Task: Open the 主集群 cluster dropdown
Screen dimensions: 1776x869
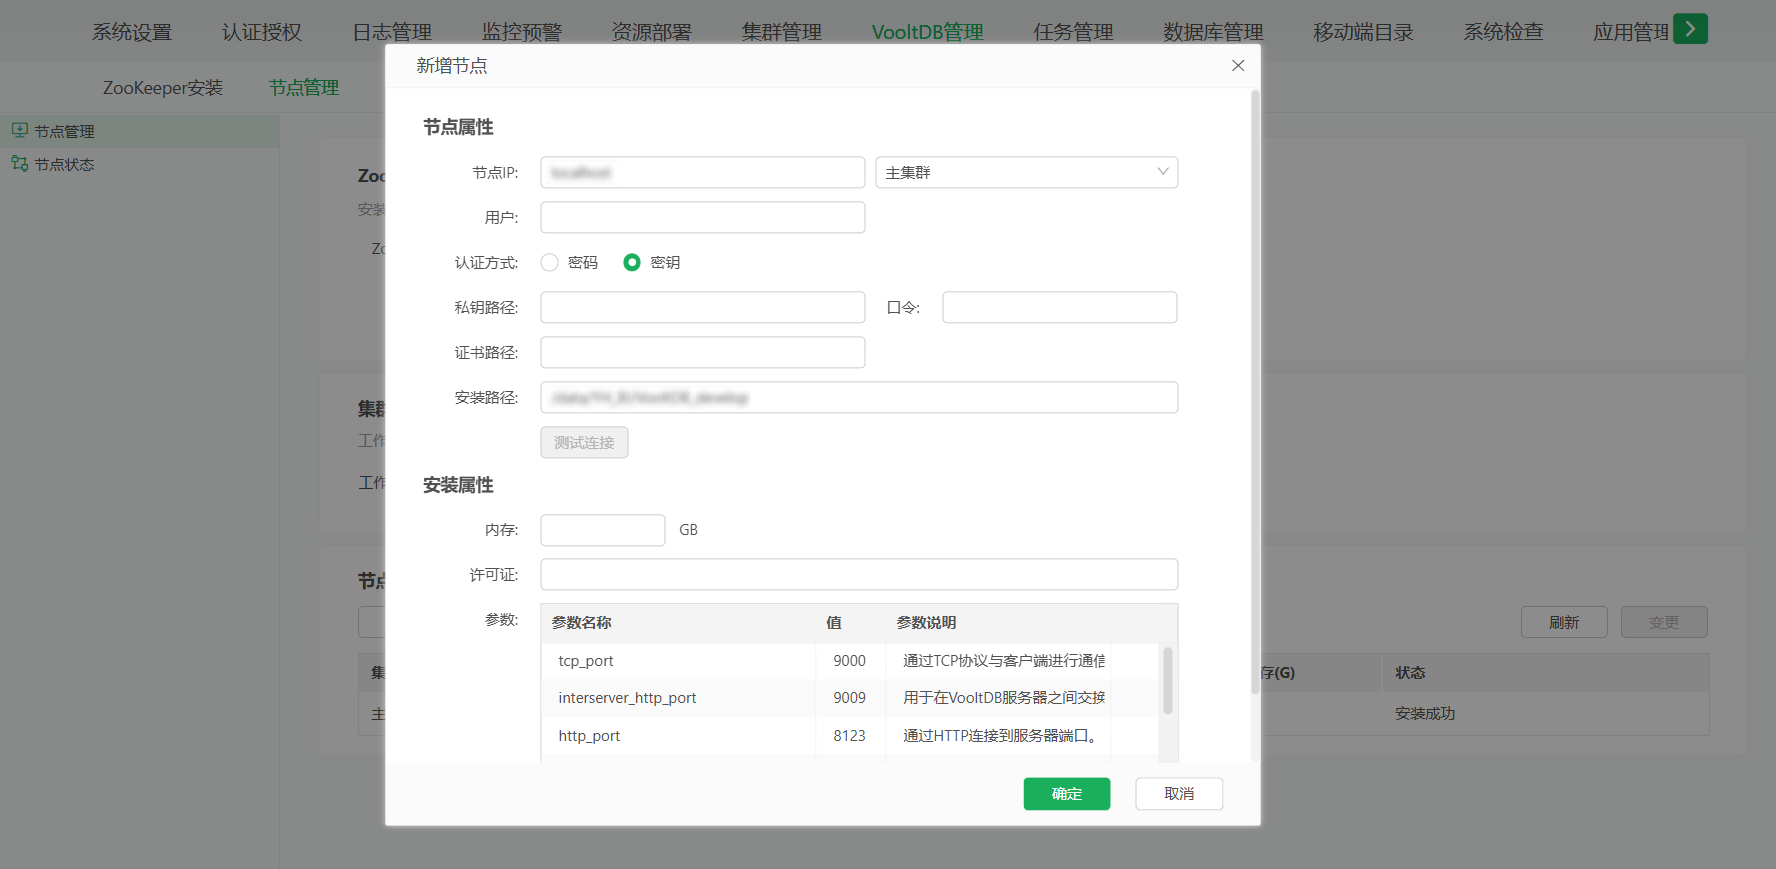Action: [x=1026, y=172]
